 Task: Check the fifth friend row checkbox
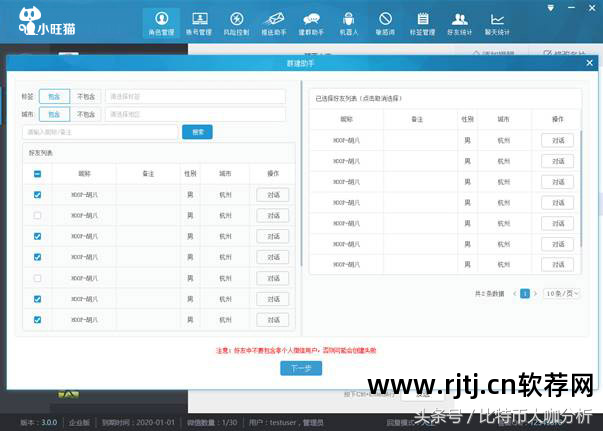coord(37,278)
